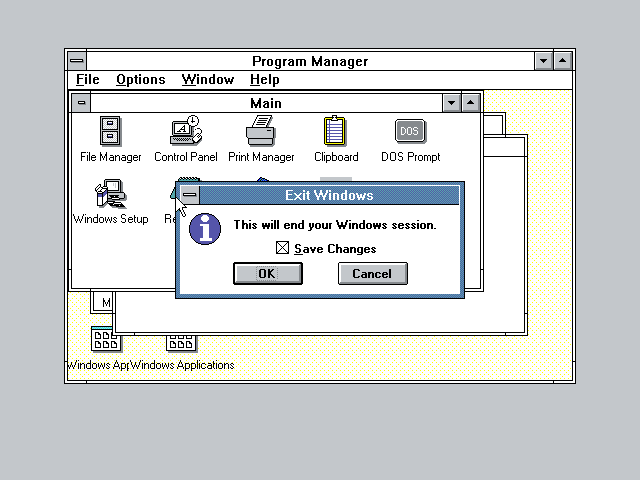Click the Exit Windows title bar
The width and height of the screenshot is (640, 480).
click(x=329, y=195)
